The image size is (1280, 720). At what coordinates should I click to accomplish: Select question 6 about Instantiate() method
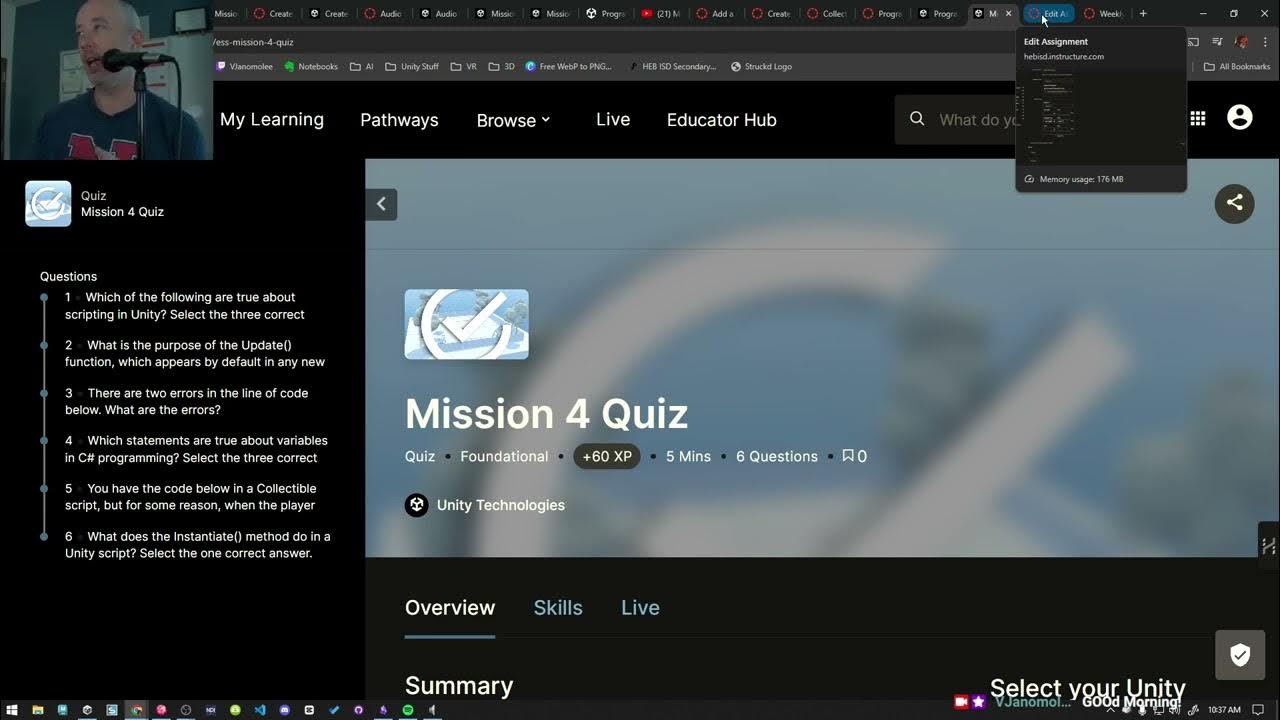click(198, 545)
